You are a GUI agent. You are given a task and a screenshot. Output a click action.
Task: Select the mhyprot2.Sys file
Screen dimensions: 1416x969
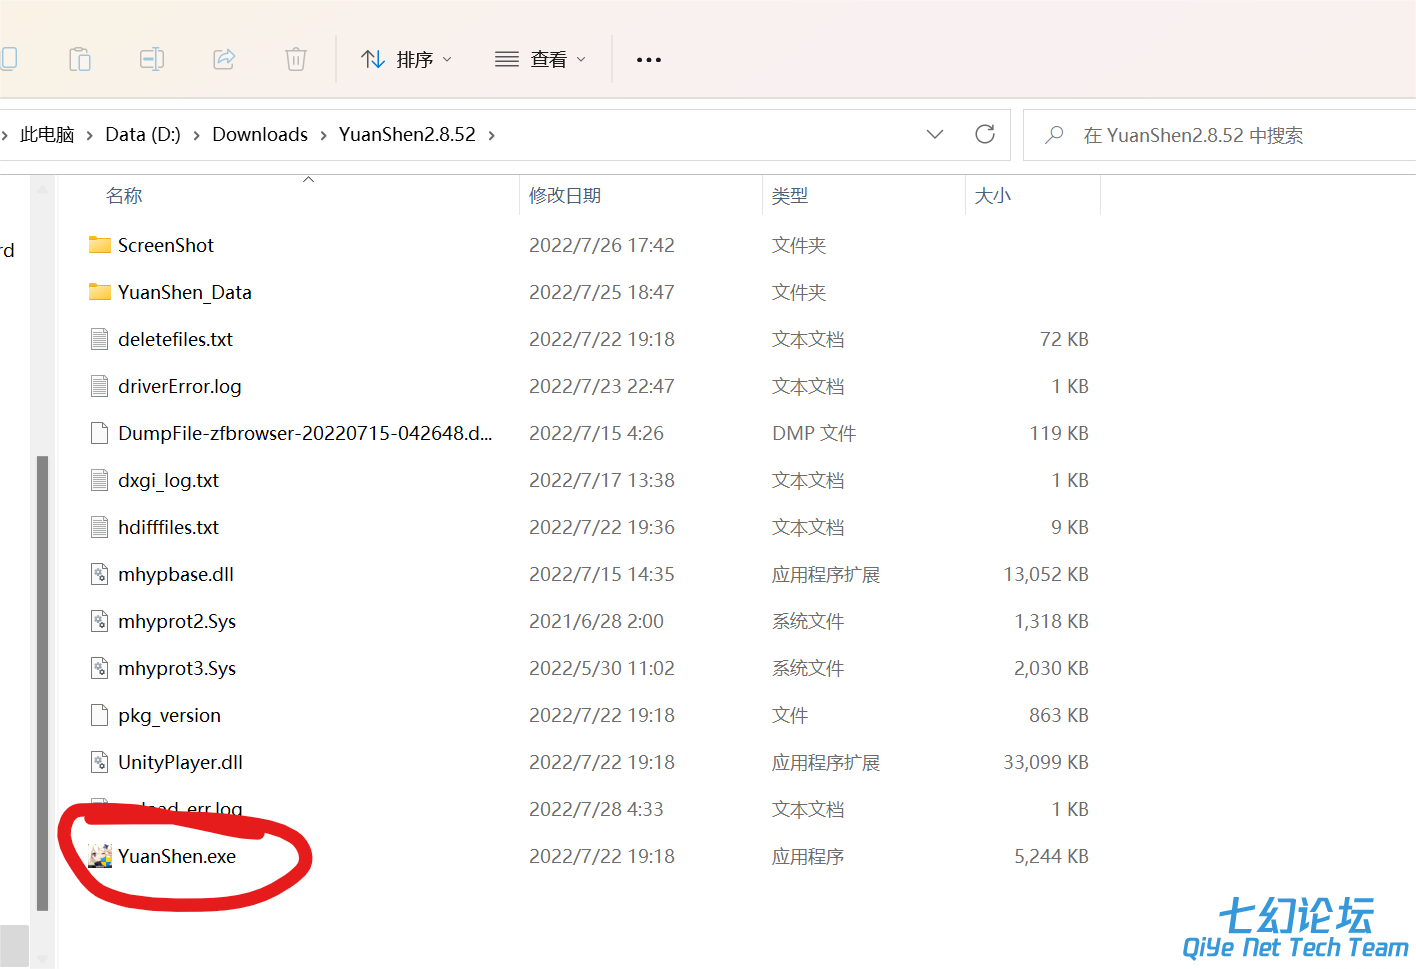(177, 621)
